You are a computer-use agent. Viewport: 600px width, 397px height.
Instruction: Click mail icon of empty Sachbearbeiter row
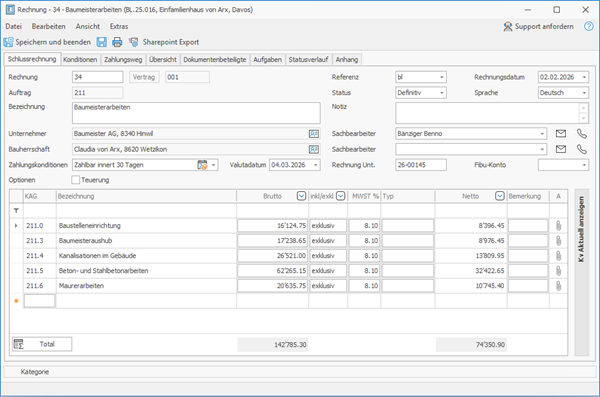pyautogui.click(x=561, y=149)
